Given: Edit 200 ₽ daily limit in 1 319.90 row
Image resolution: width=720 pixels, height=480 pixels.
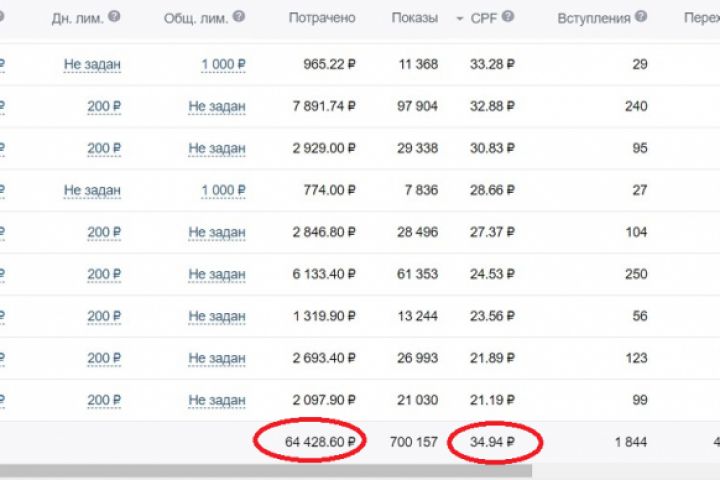Looking at the screenshot, I should coord(104,316).
